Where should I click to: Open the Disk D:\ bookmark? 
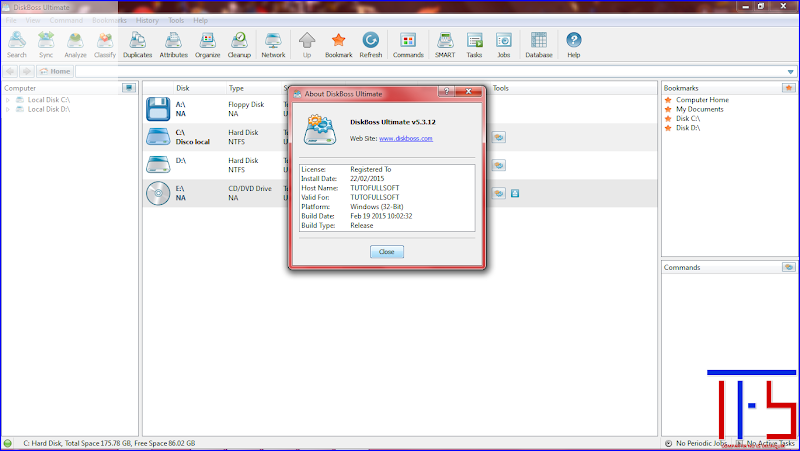tap(688, 128)
